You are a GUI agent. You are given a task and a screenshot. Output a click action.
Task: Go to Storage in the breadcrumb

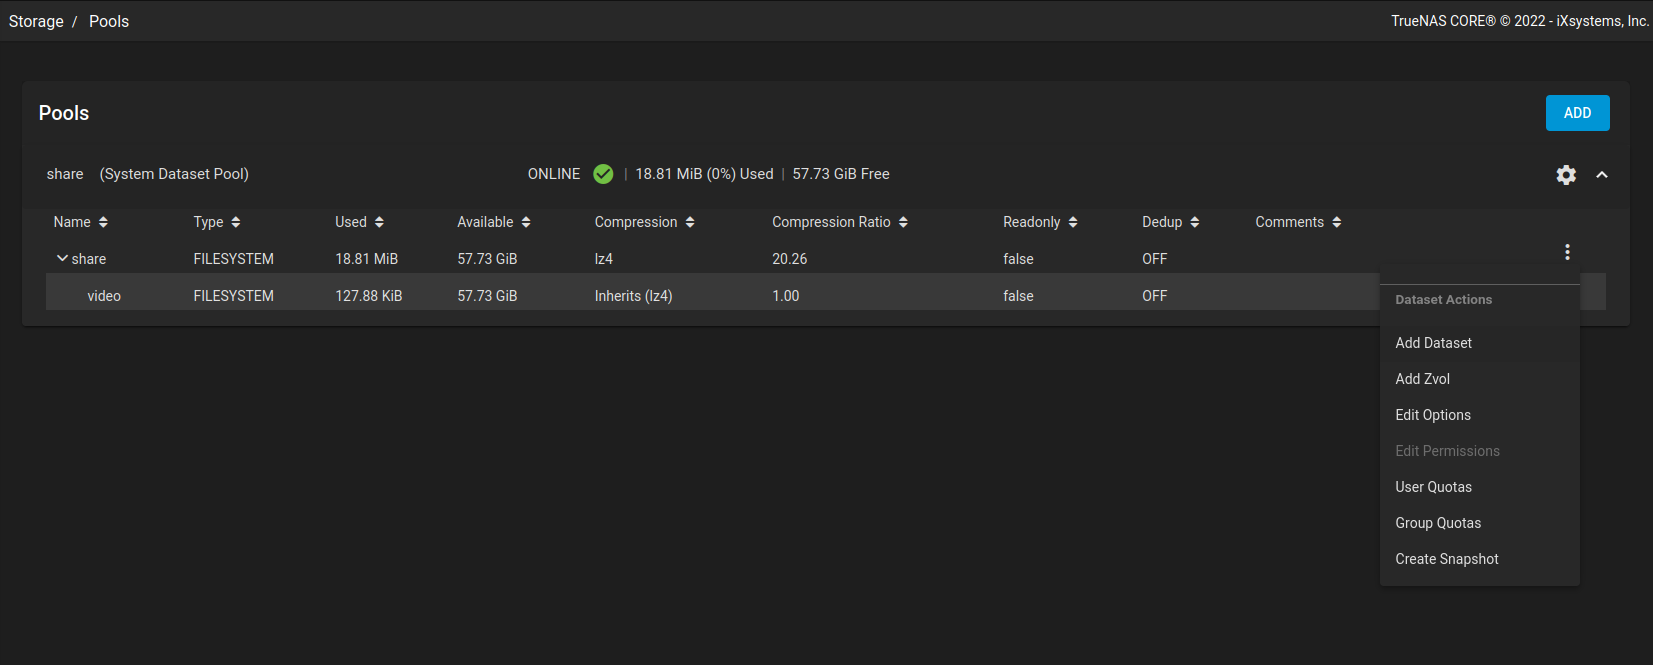(36, 21)
